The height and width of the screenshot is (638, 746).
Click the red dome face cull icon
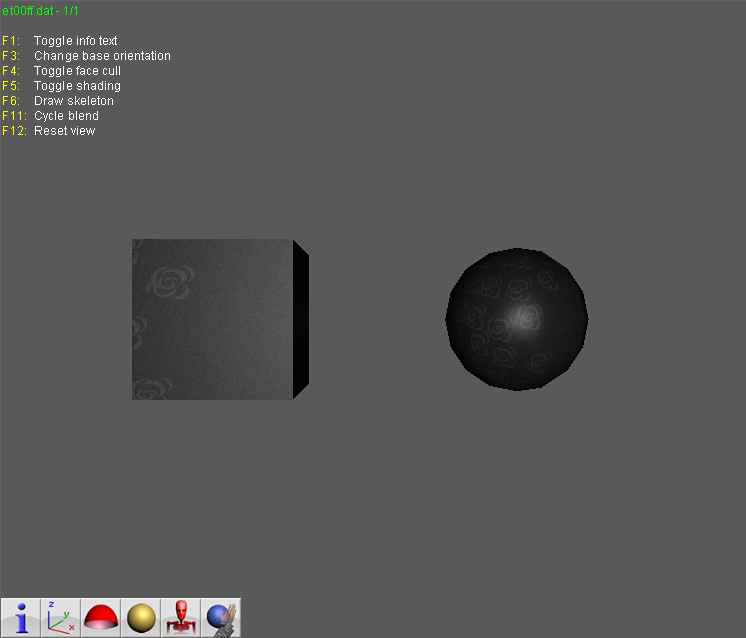[101, 618]
